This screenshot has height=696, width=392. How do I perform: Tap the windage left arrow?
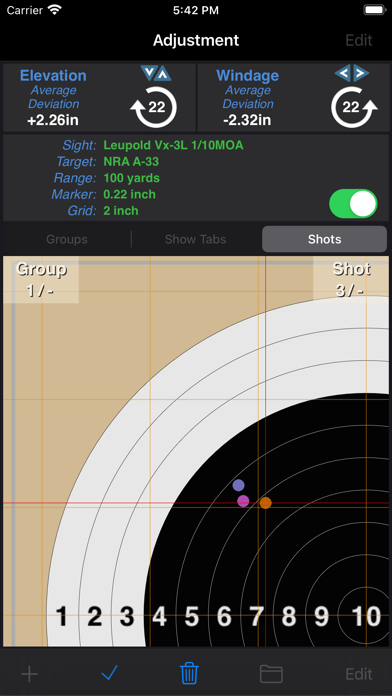click(343, 73)
